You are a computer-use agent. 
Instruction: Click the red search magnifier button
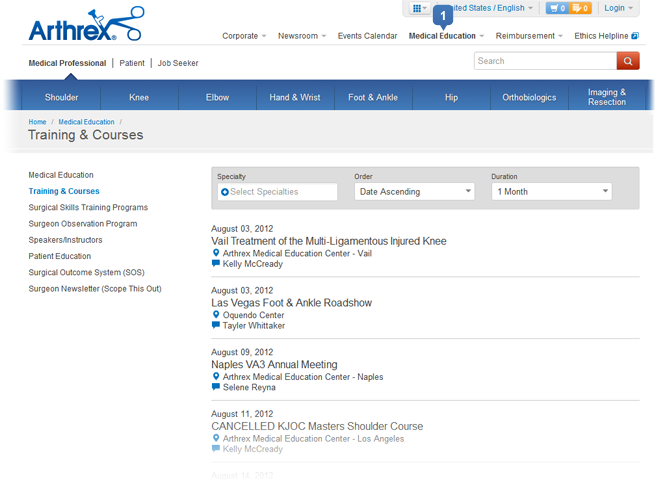[628, 61]
